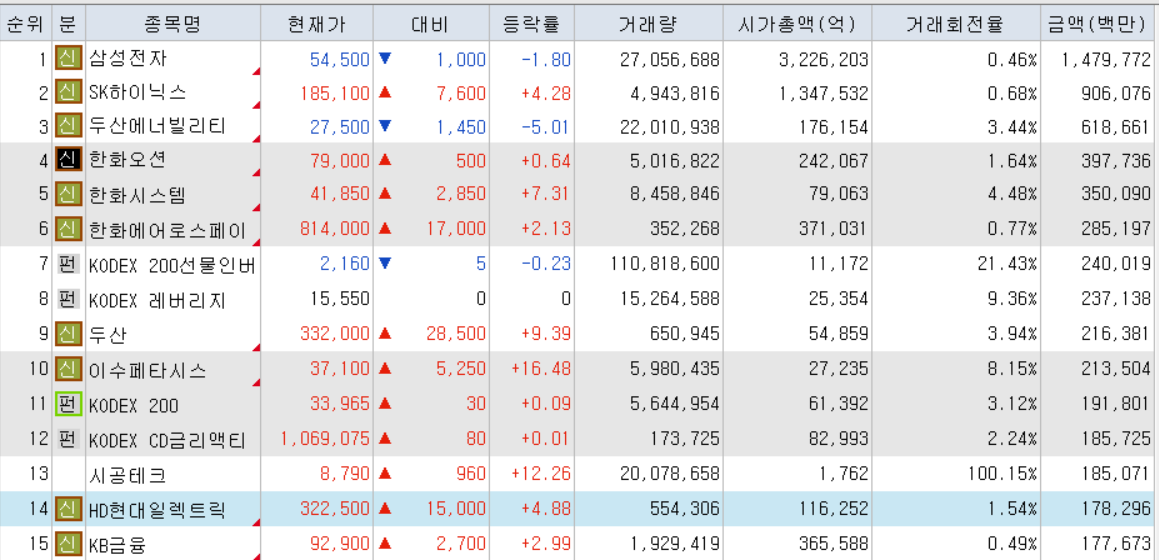Click the volume value 27,056,688

pos(670,59)
